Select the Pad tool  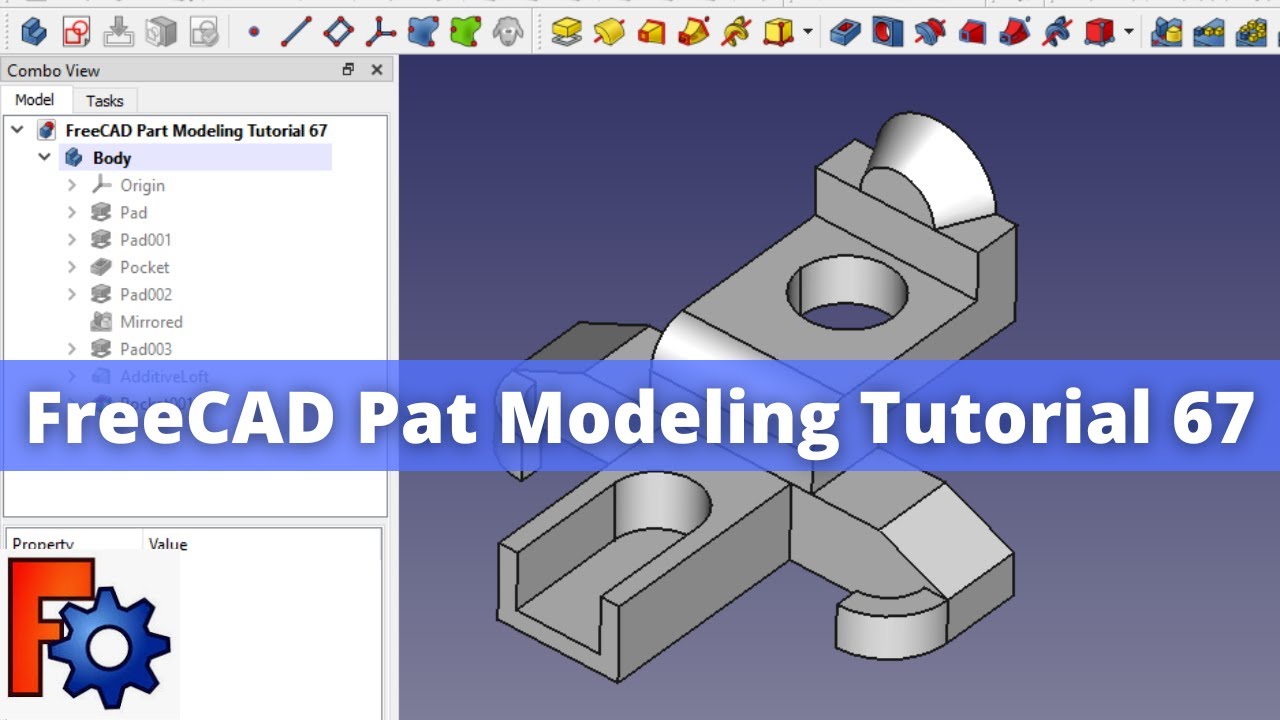pos(567,32)
